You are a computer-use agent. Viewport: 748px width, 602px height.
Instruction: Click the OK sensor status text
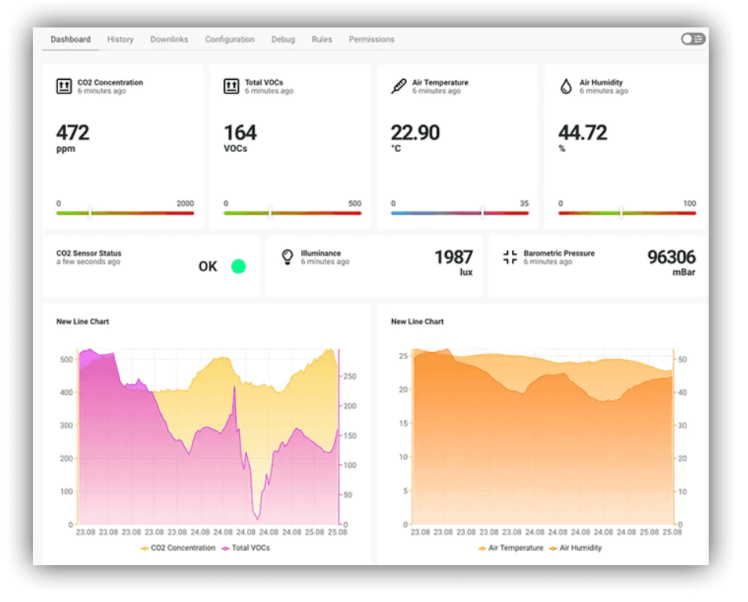pos(208,266)
